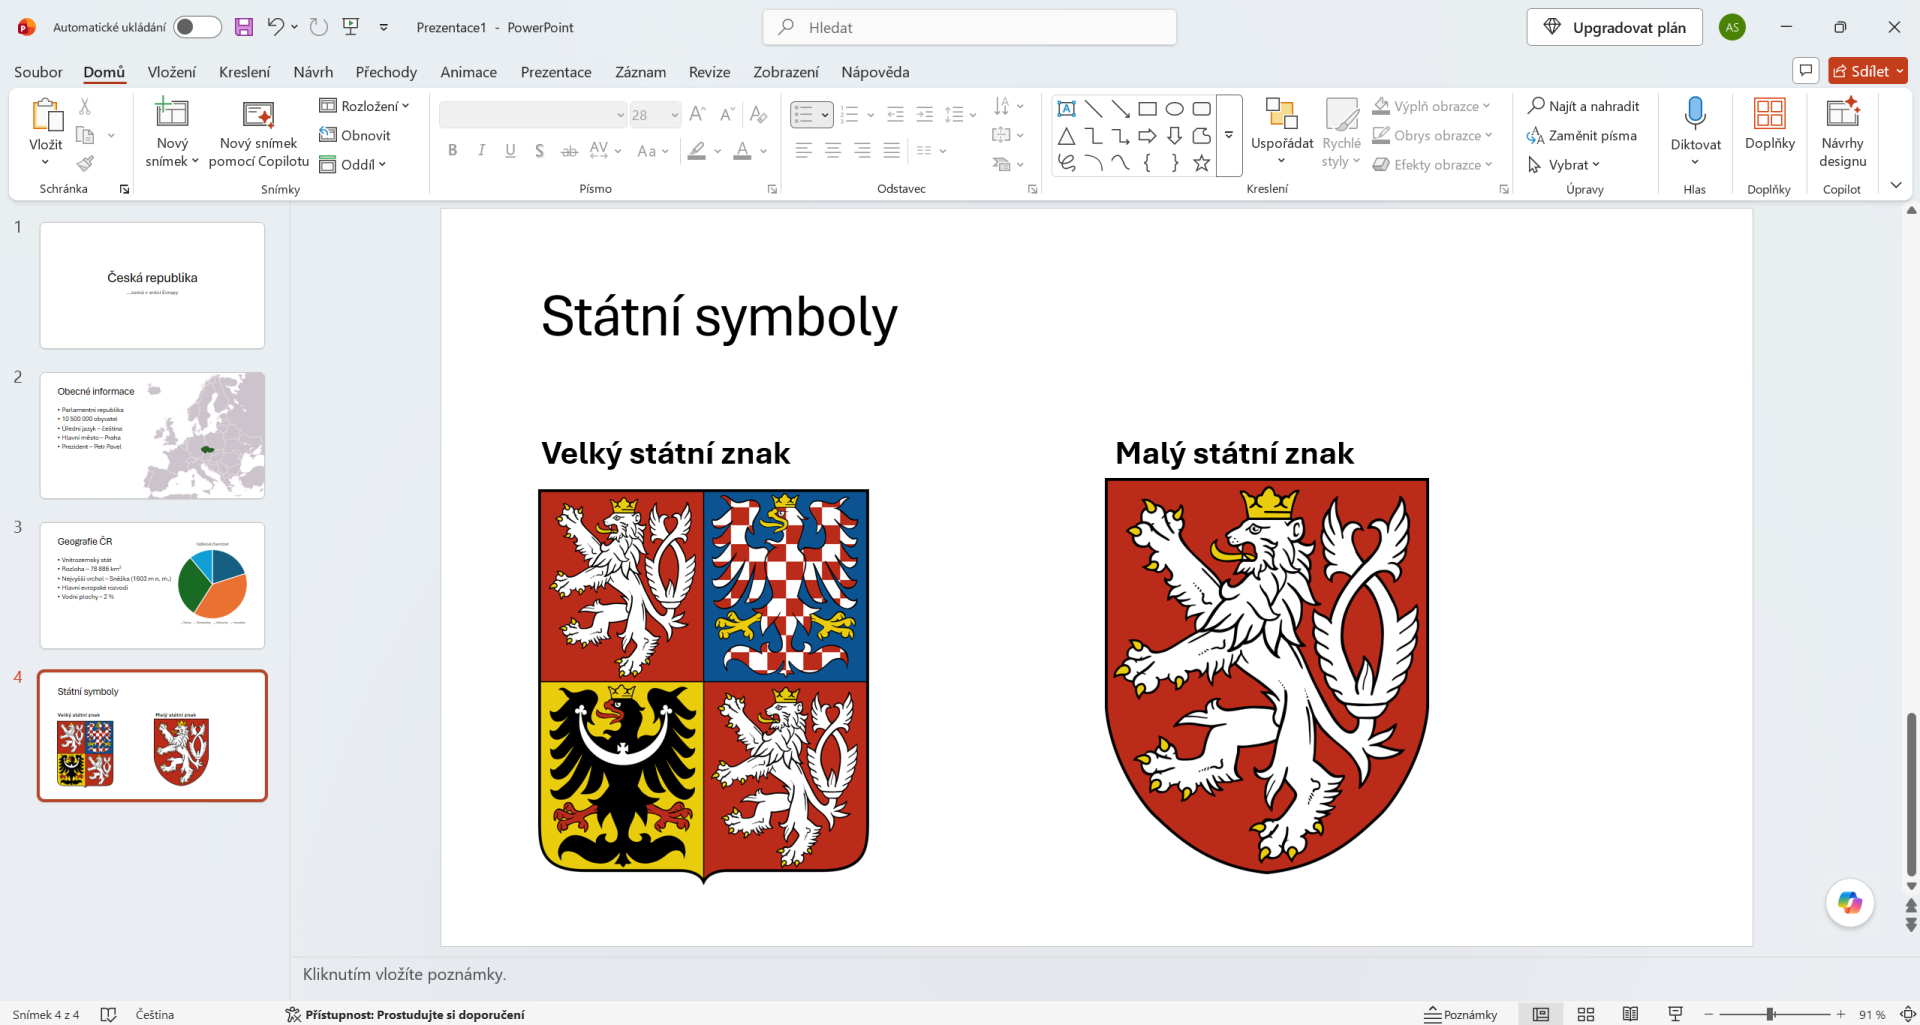Click the Redo icon
Screen dimensions: 1920x1025
(x=319, y=27)
